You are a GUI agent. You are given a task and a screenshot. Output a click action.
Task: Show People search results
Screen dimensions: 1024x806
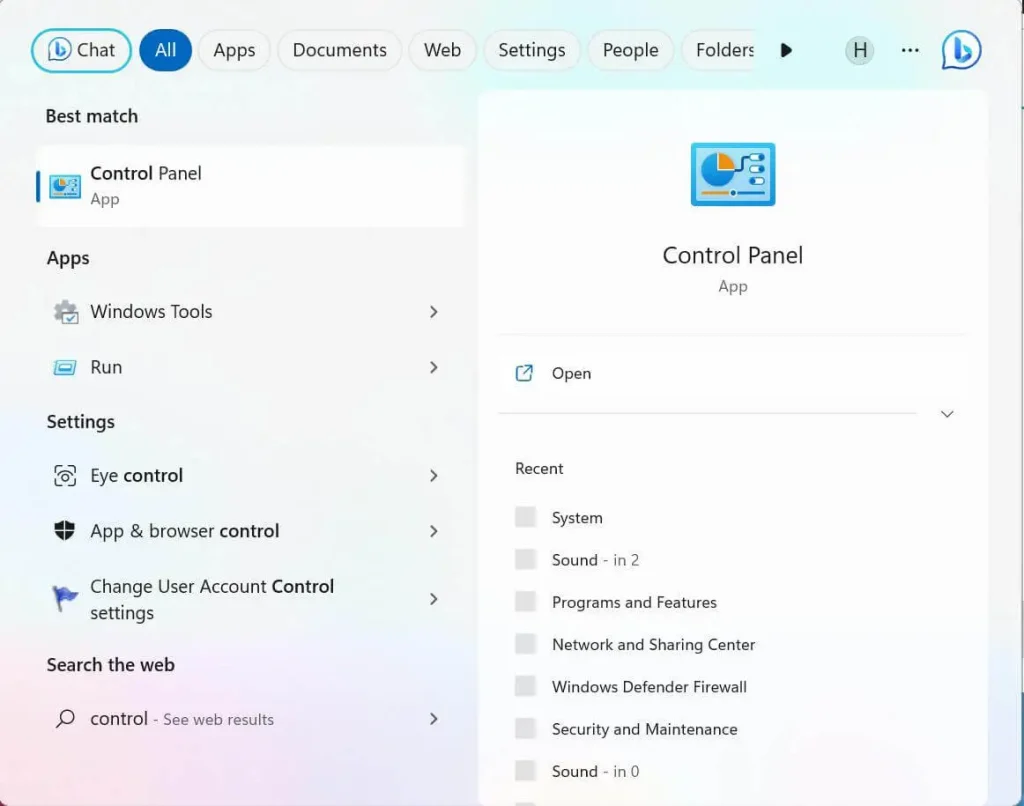630,50
